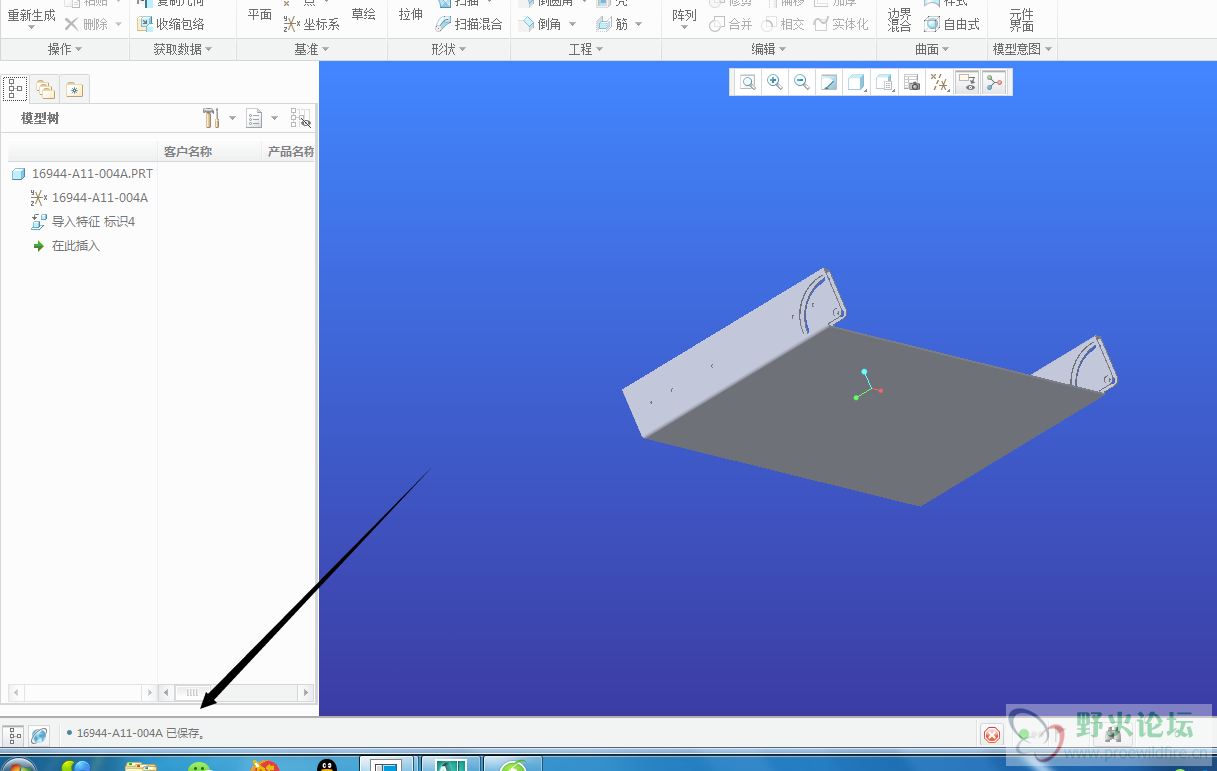The width and height of the screenshot is (1217, 771).
Task: Expand the 操作 group dropdown
Action: click(x=65, y=49)
